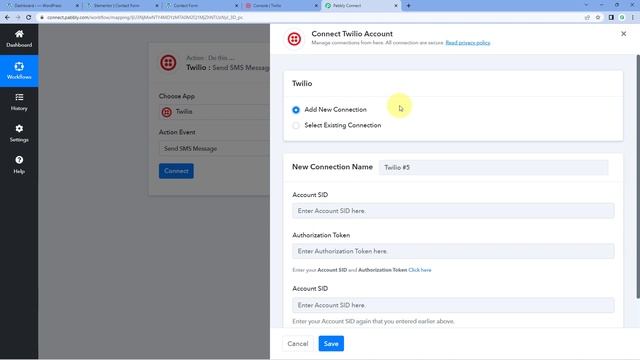Click the Save button
The image size is (640, 360).
click(x=331, y=344)
